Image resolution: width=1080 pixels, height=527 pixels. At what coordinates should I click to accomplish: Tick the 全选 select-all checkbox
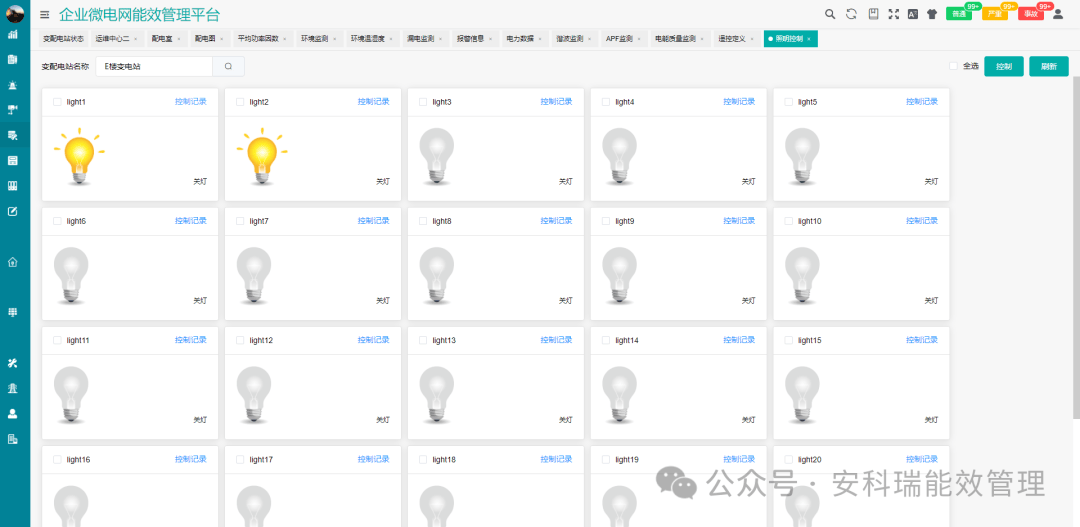click(x=953, y=66)
